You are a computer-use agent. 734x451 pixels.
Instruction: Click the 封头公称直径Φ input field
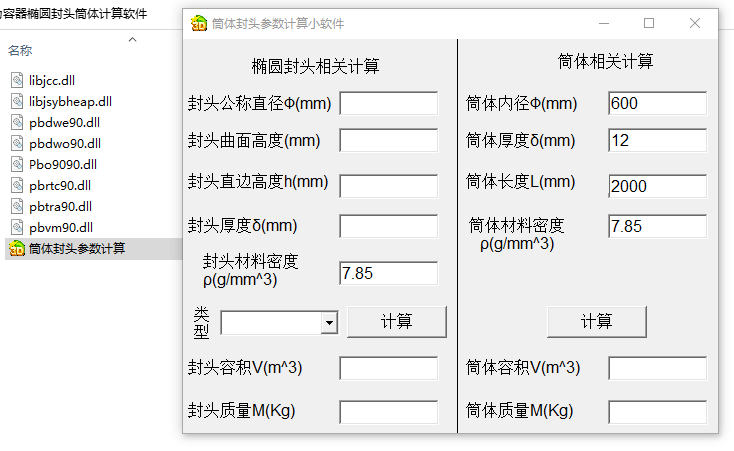388,103
